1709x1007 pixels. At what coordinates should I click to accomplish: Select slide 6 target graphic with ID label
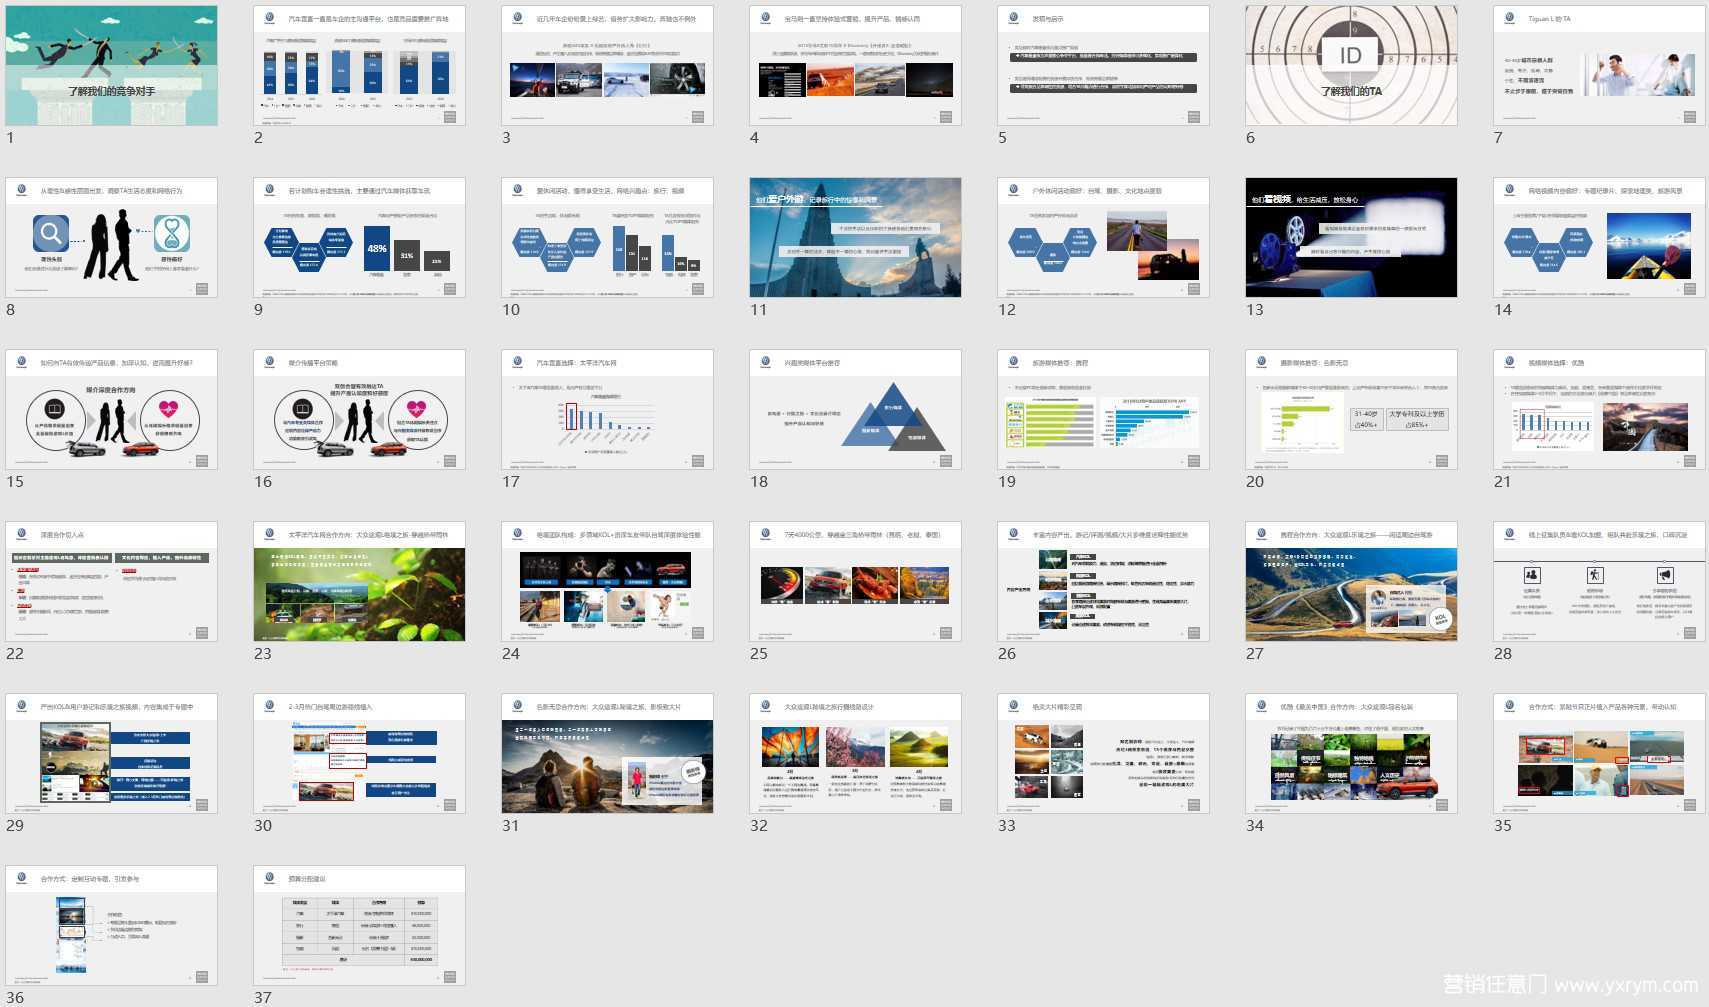1351,65
